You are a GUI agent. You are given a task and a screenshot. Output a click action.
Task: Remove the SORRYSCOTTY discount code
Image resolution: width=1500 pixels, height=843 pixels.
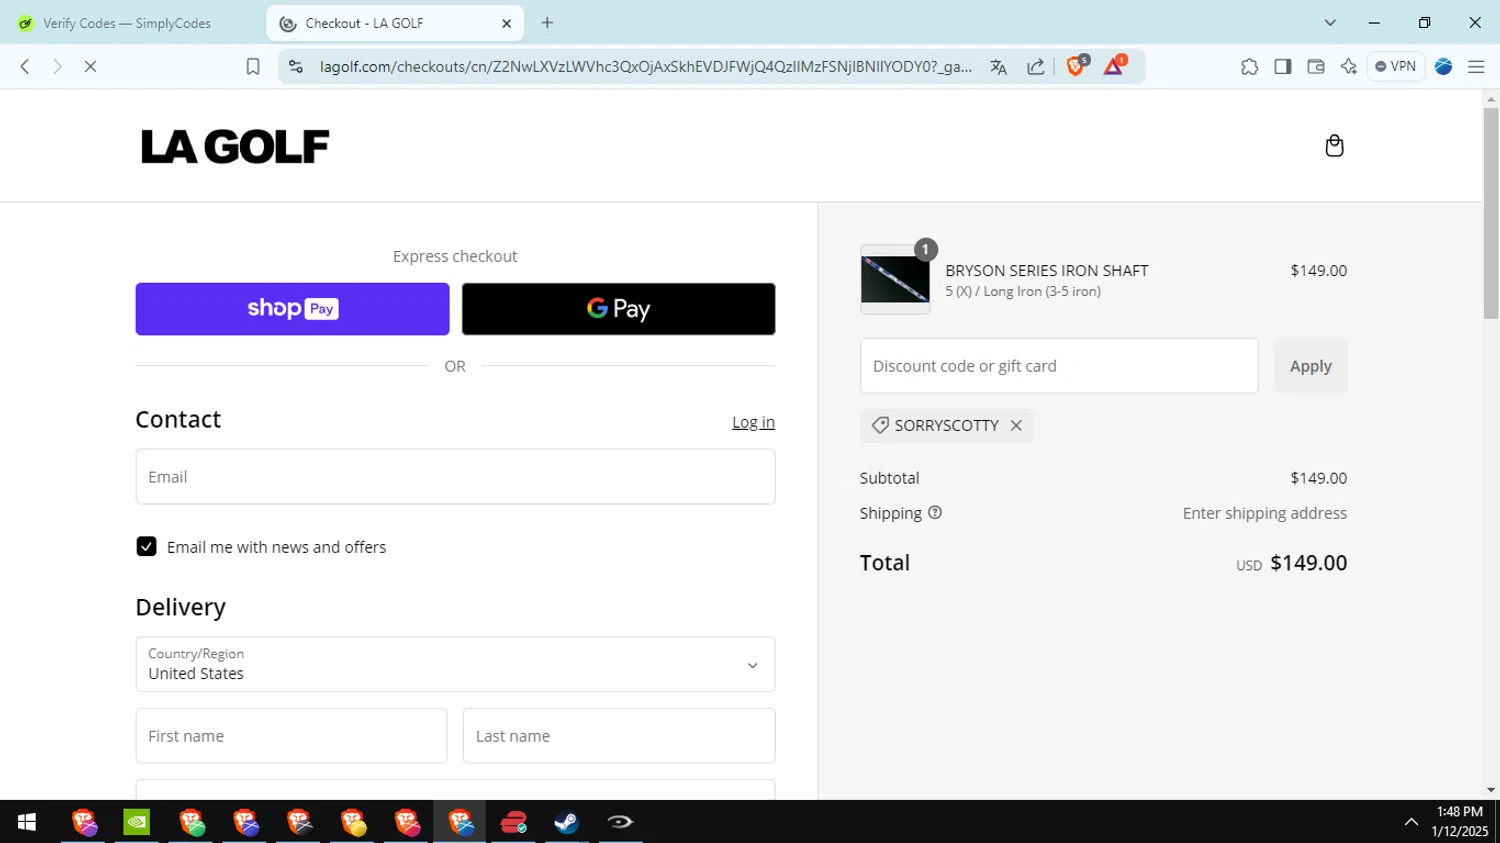coord(1016,425)
